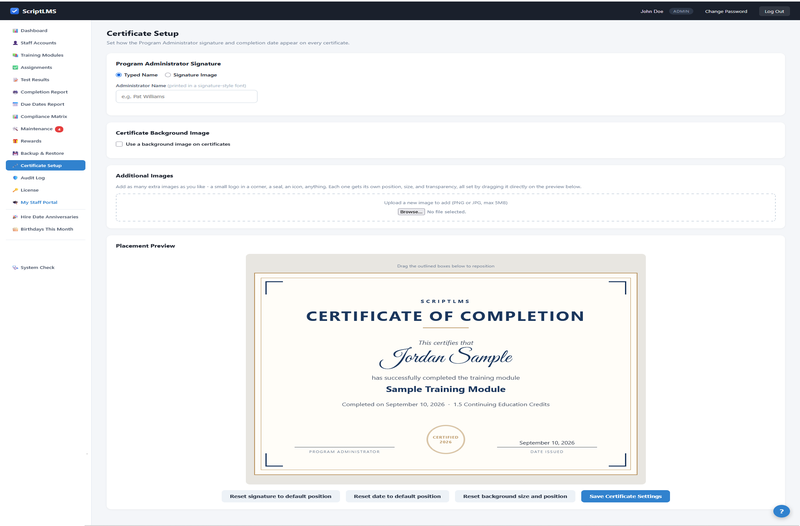
Task: Open the Audit Log page
Action: (45, 178)
